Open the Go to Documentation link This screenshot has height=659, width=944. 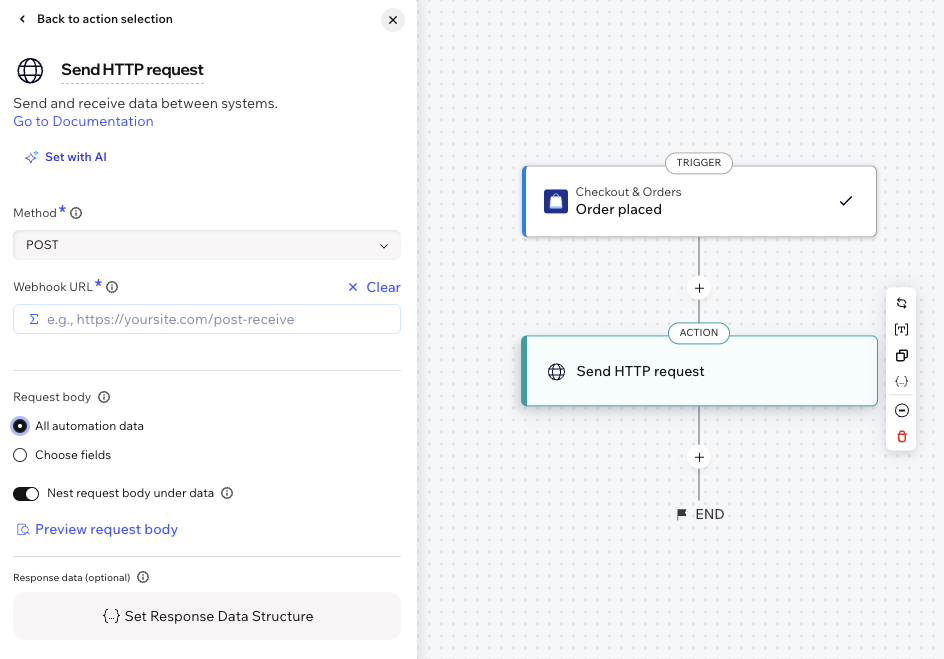click(x=83, y=122)
